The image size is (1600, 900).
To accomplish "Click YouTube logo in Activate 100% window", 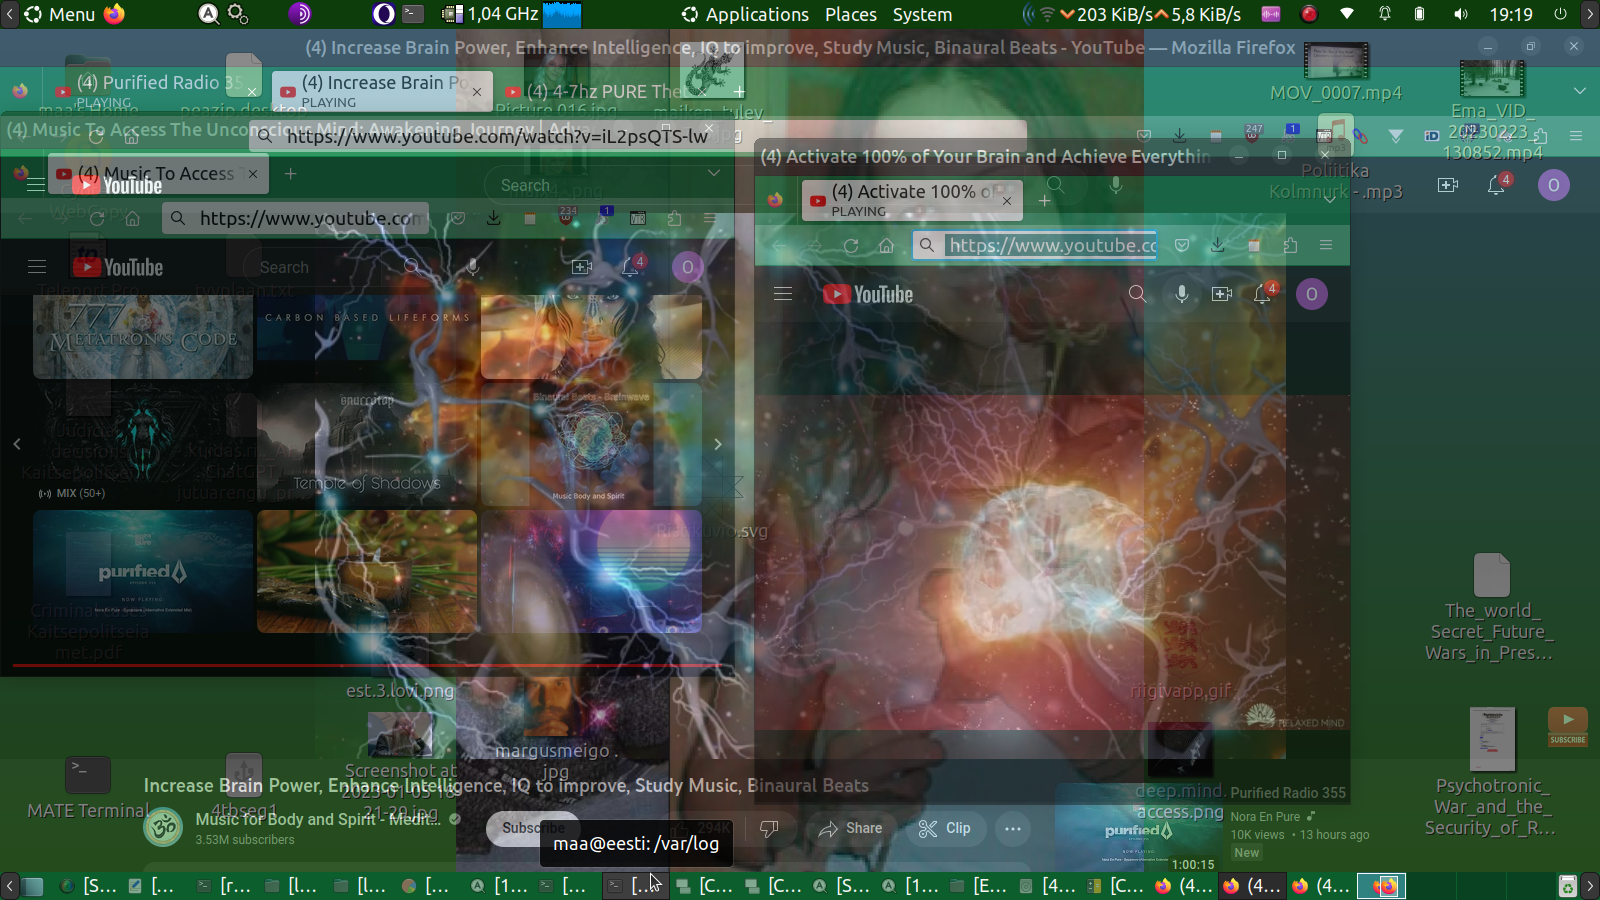I will (868, 294).
